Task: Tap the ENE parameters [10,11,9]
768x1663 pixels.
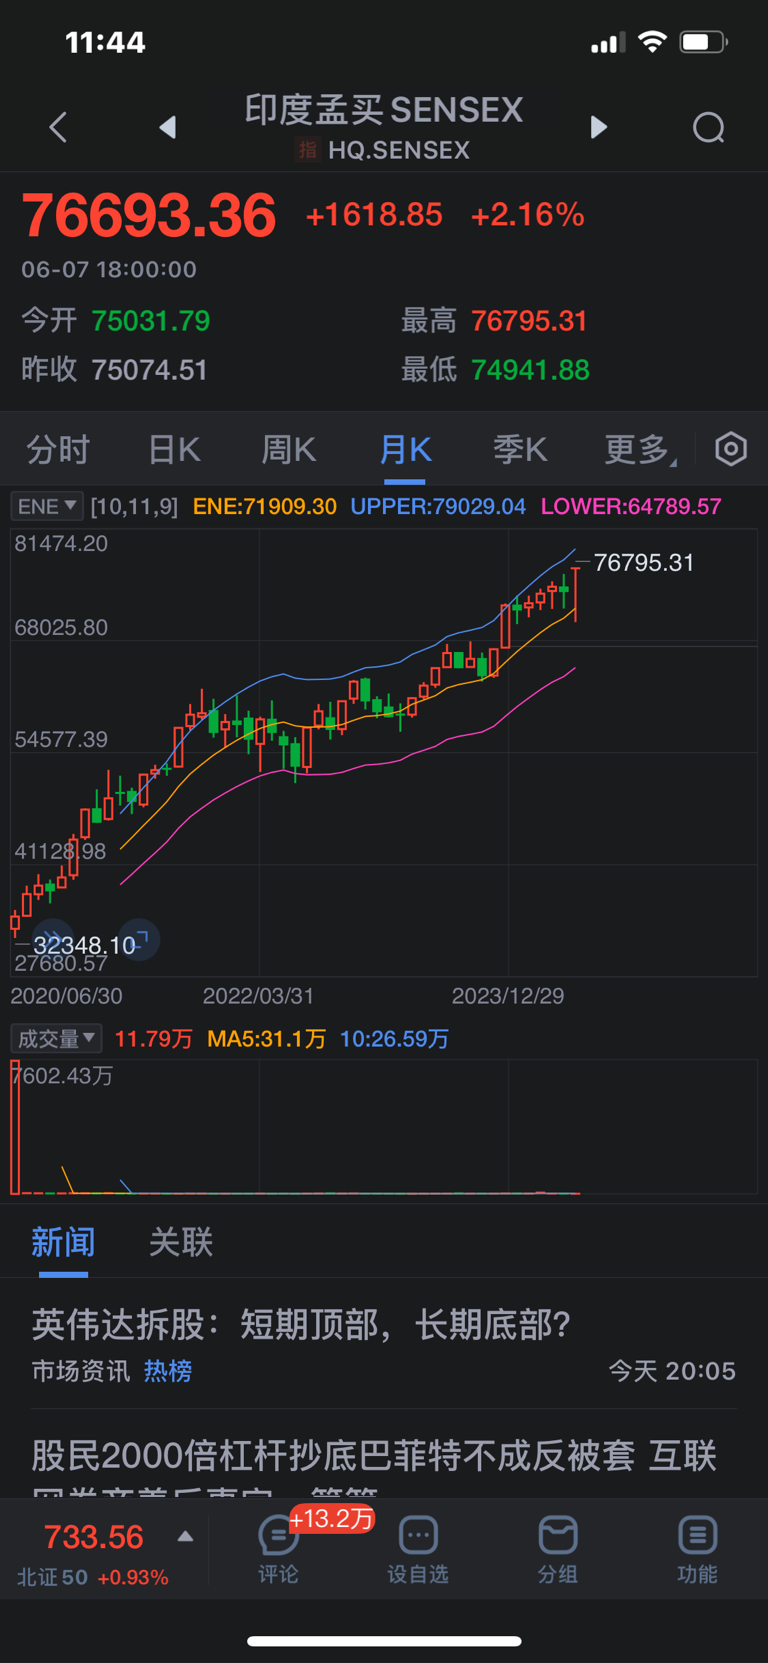Action: point(134,506)
